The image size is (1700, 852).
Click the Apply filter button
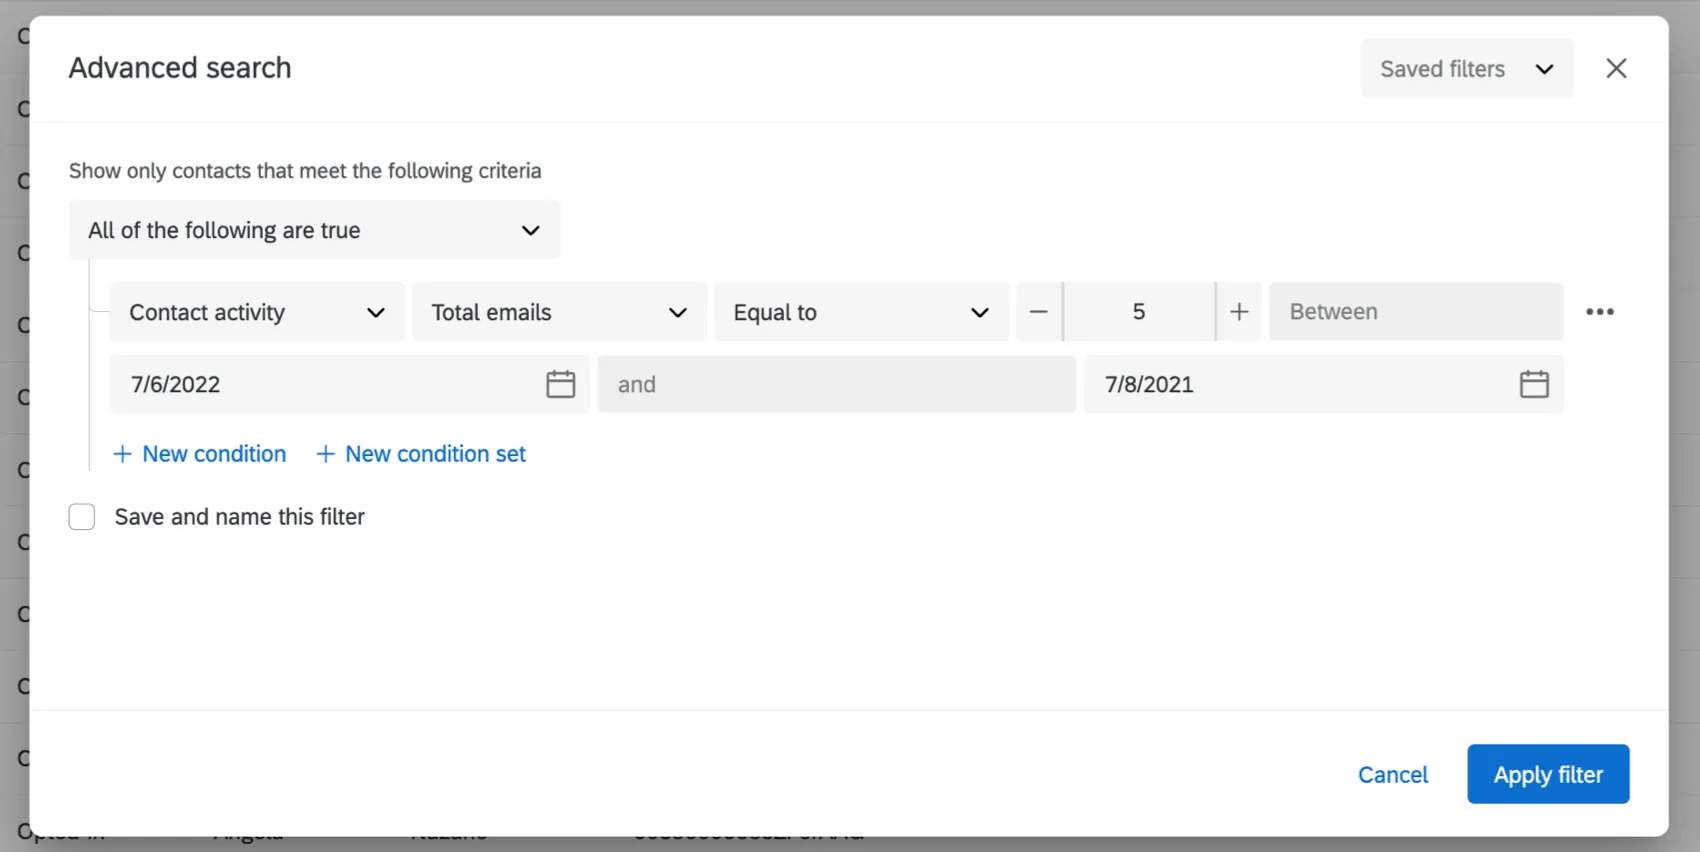click(1547, 774)
